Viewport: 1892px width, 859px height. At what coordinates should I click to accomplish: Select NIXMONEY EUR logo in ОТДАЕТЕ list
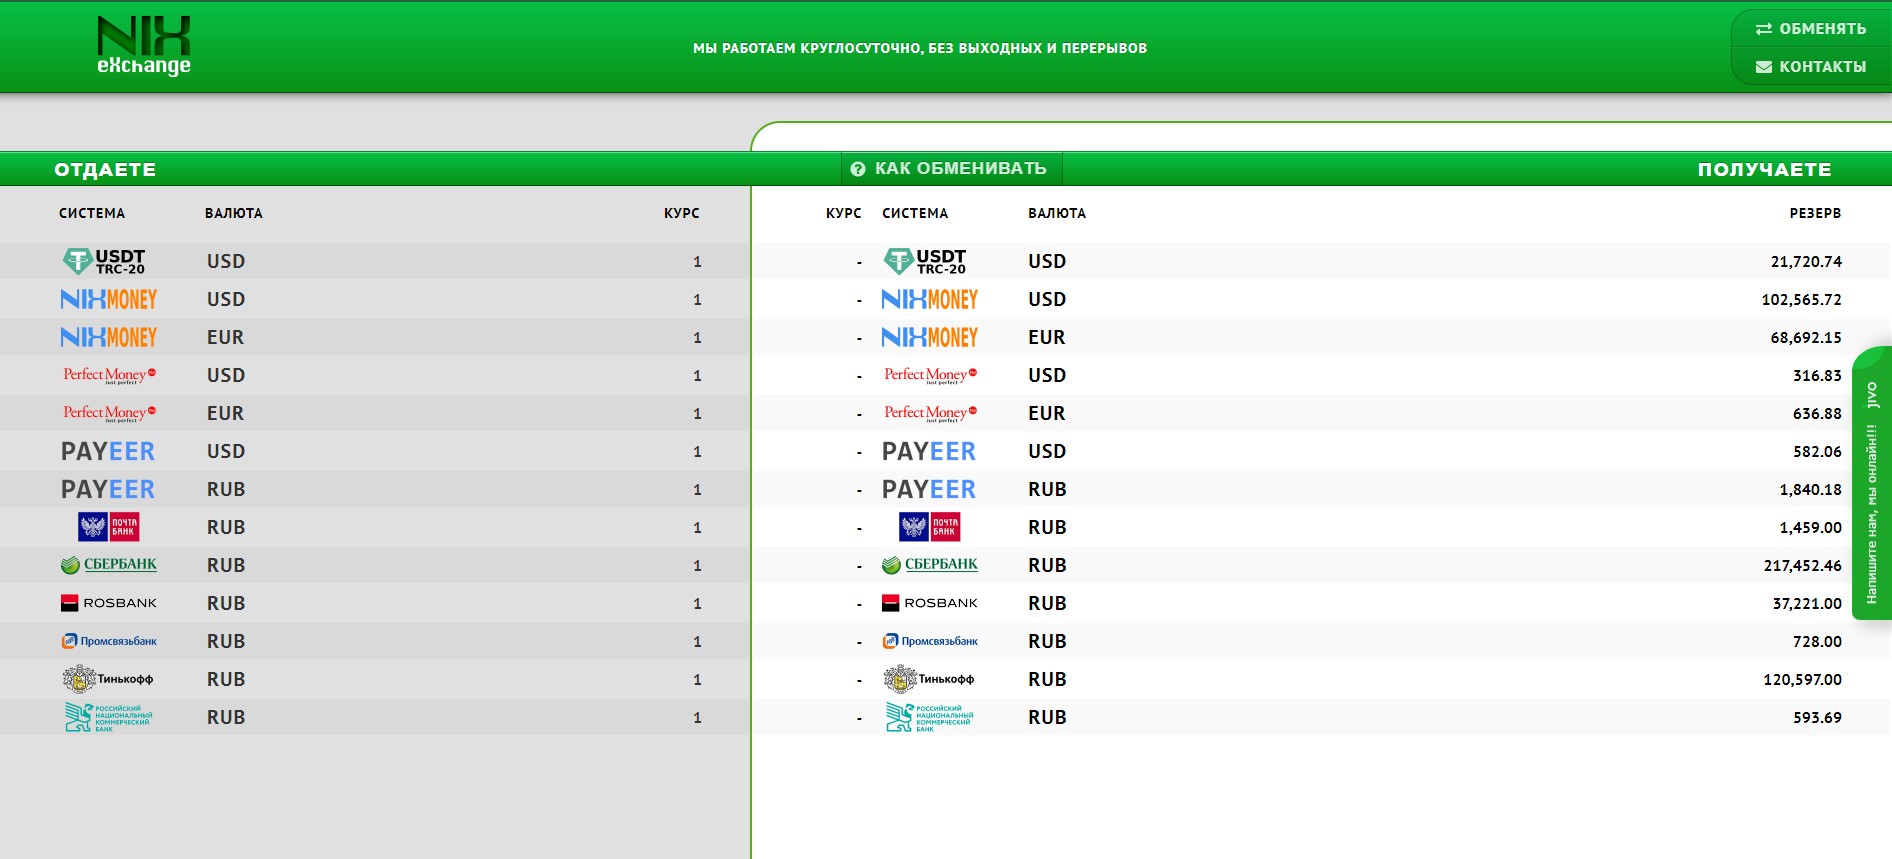click(109, 337)
